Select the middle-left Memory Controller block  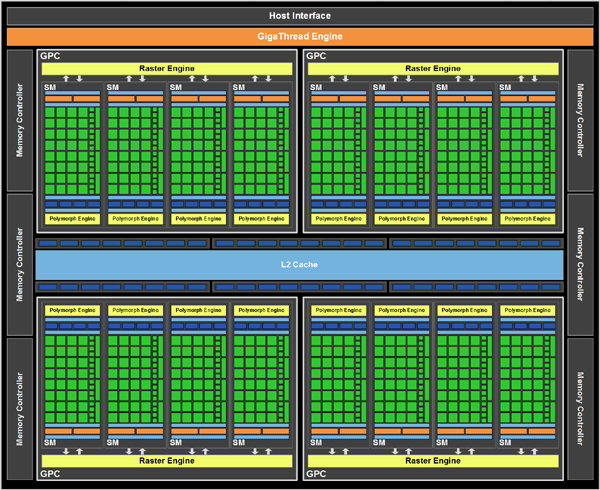point(20,265)
